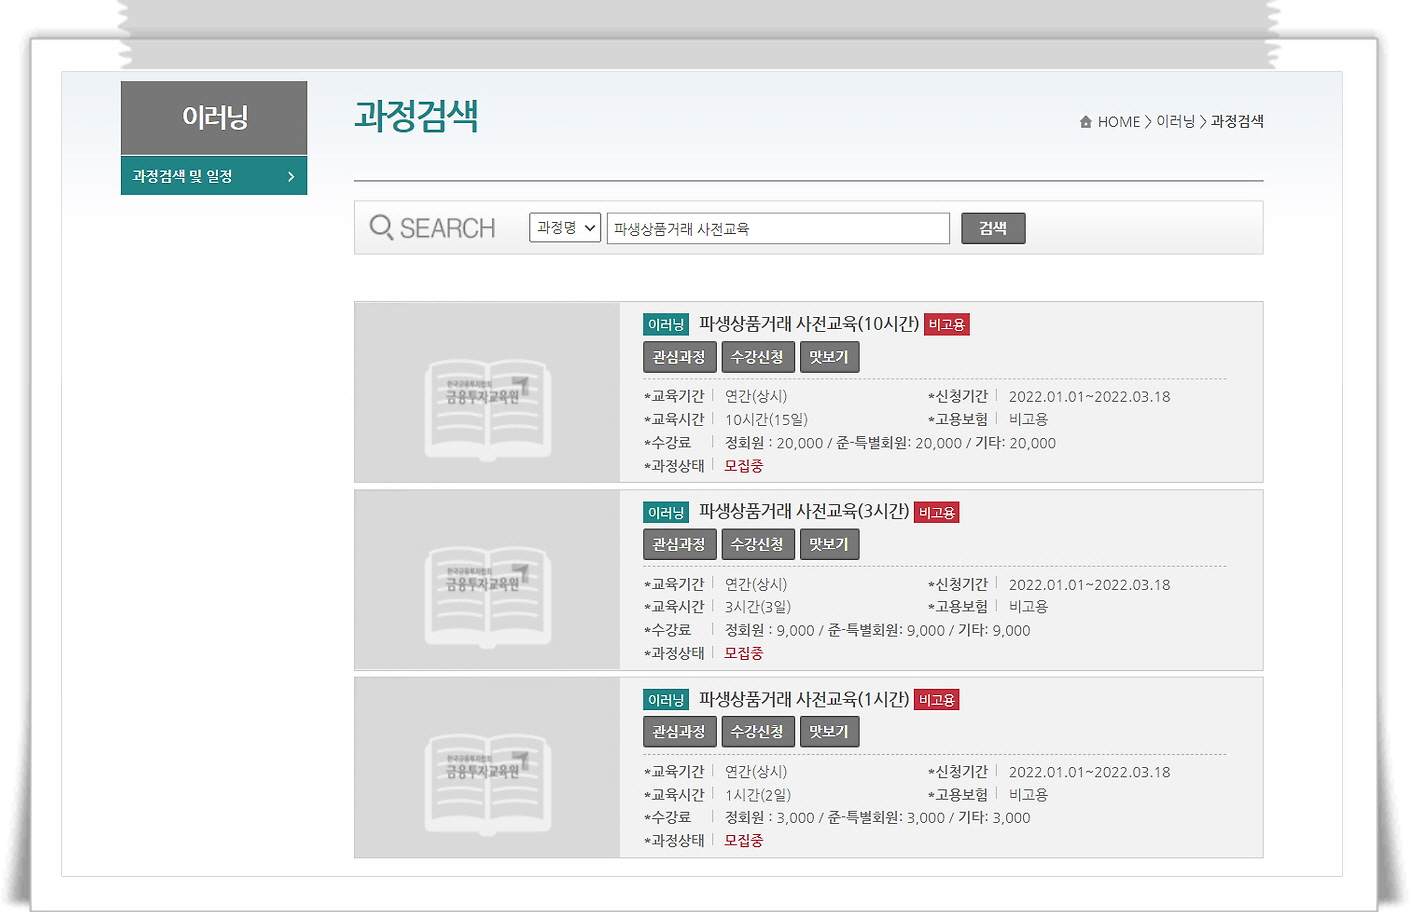Open the 과정명 search type dropdown
The image size is (1414, 912).
tap(565, 228)
